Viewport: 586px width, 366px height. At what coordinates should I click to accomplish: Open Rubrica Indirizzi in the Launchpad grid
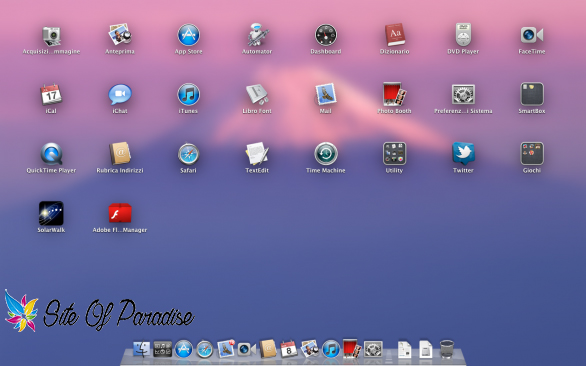click(x=120, y=153)
